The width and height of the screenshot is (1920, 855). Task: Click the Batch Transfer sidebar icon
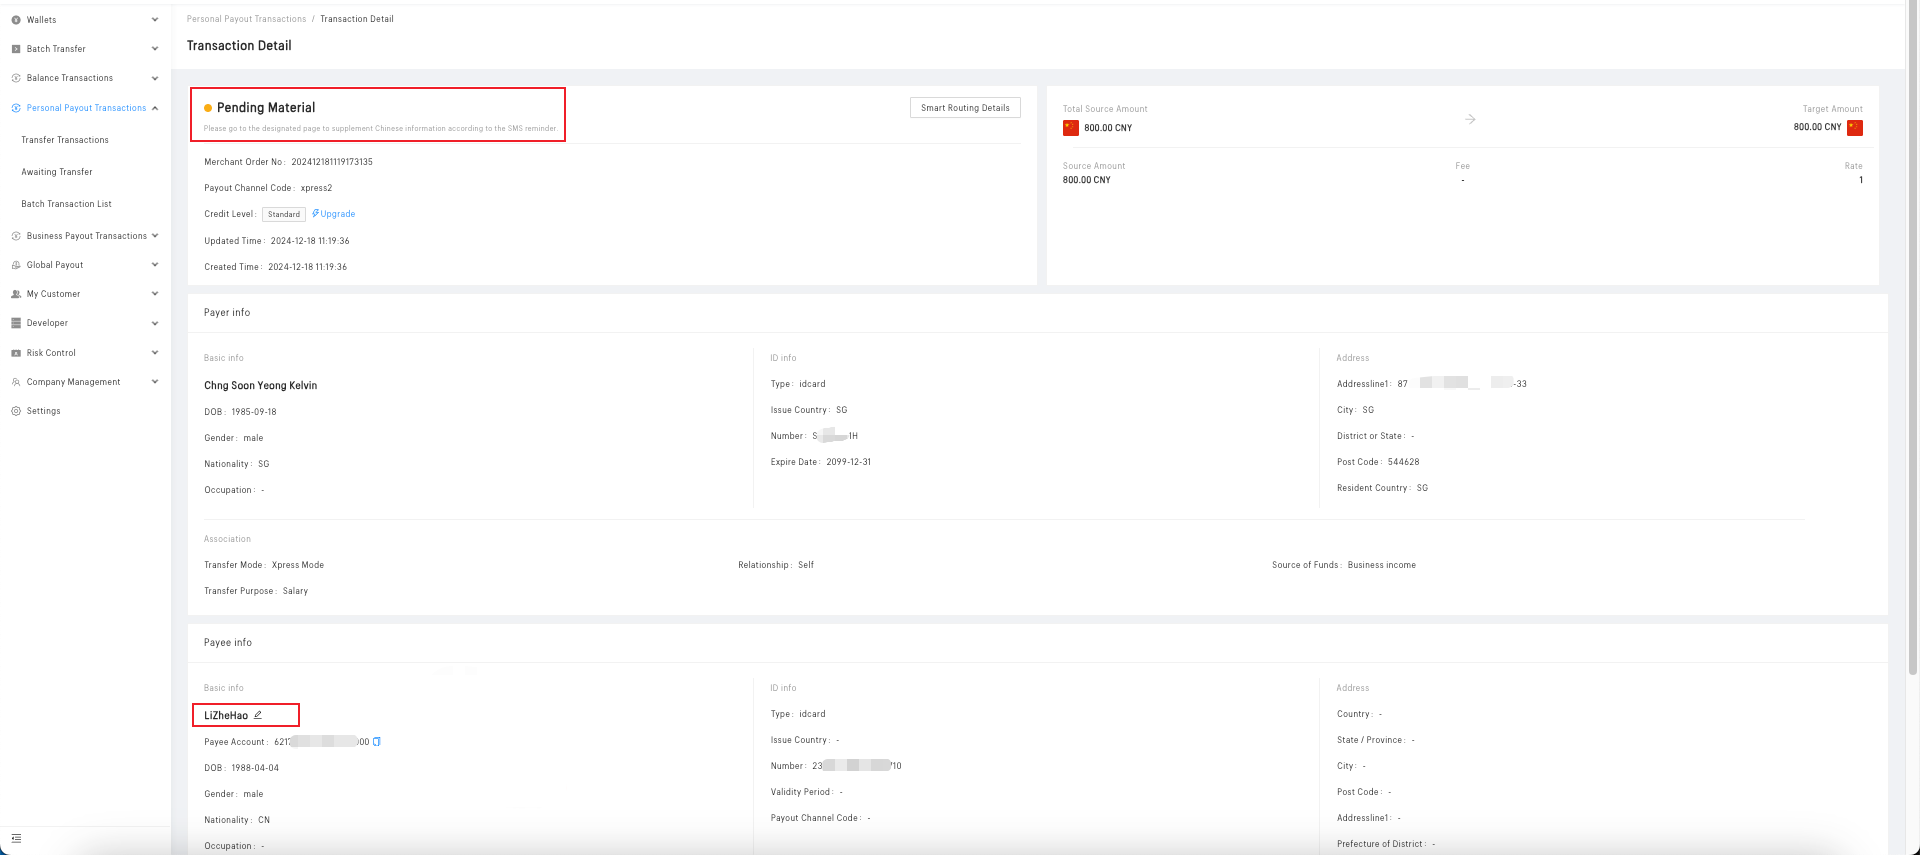(x=16, y=49)
